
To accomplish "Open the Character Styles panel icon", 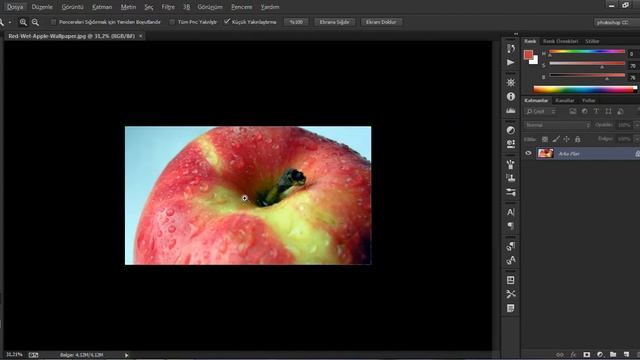I will click(x=511, y=260).
